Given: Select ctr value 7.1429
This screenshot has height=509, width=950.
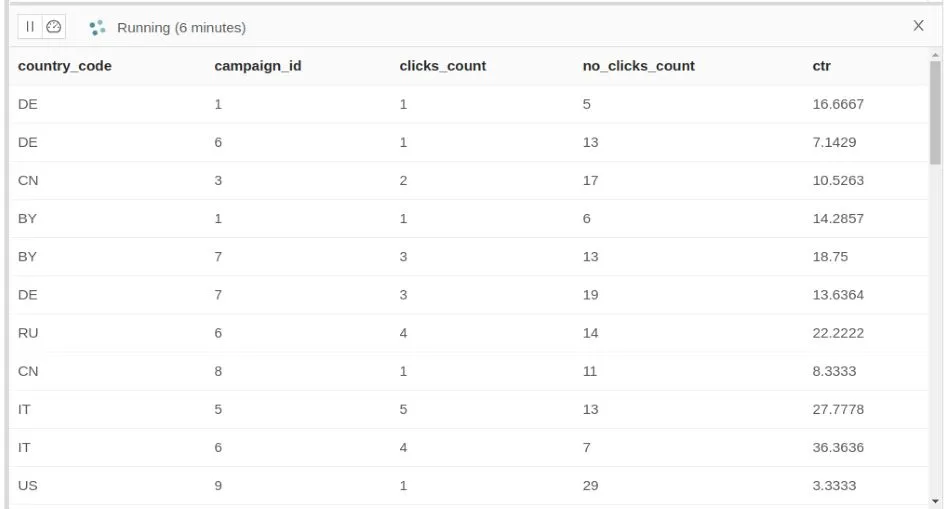Looking at the screenshot, I should pyautogui.click(x=834, y=142).
